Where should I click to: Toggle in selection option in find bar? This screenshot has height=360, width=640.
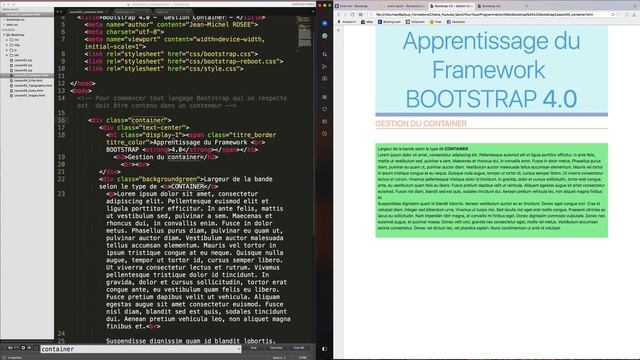coord(29,348)
